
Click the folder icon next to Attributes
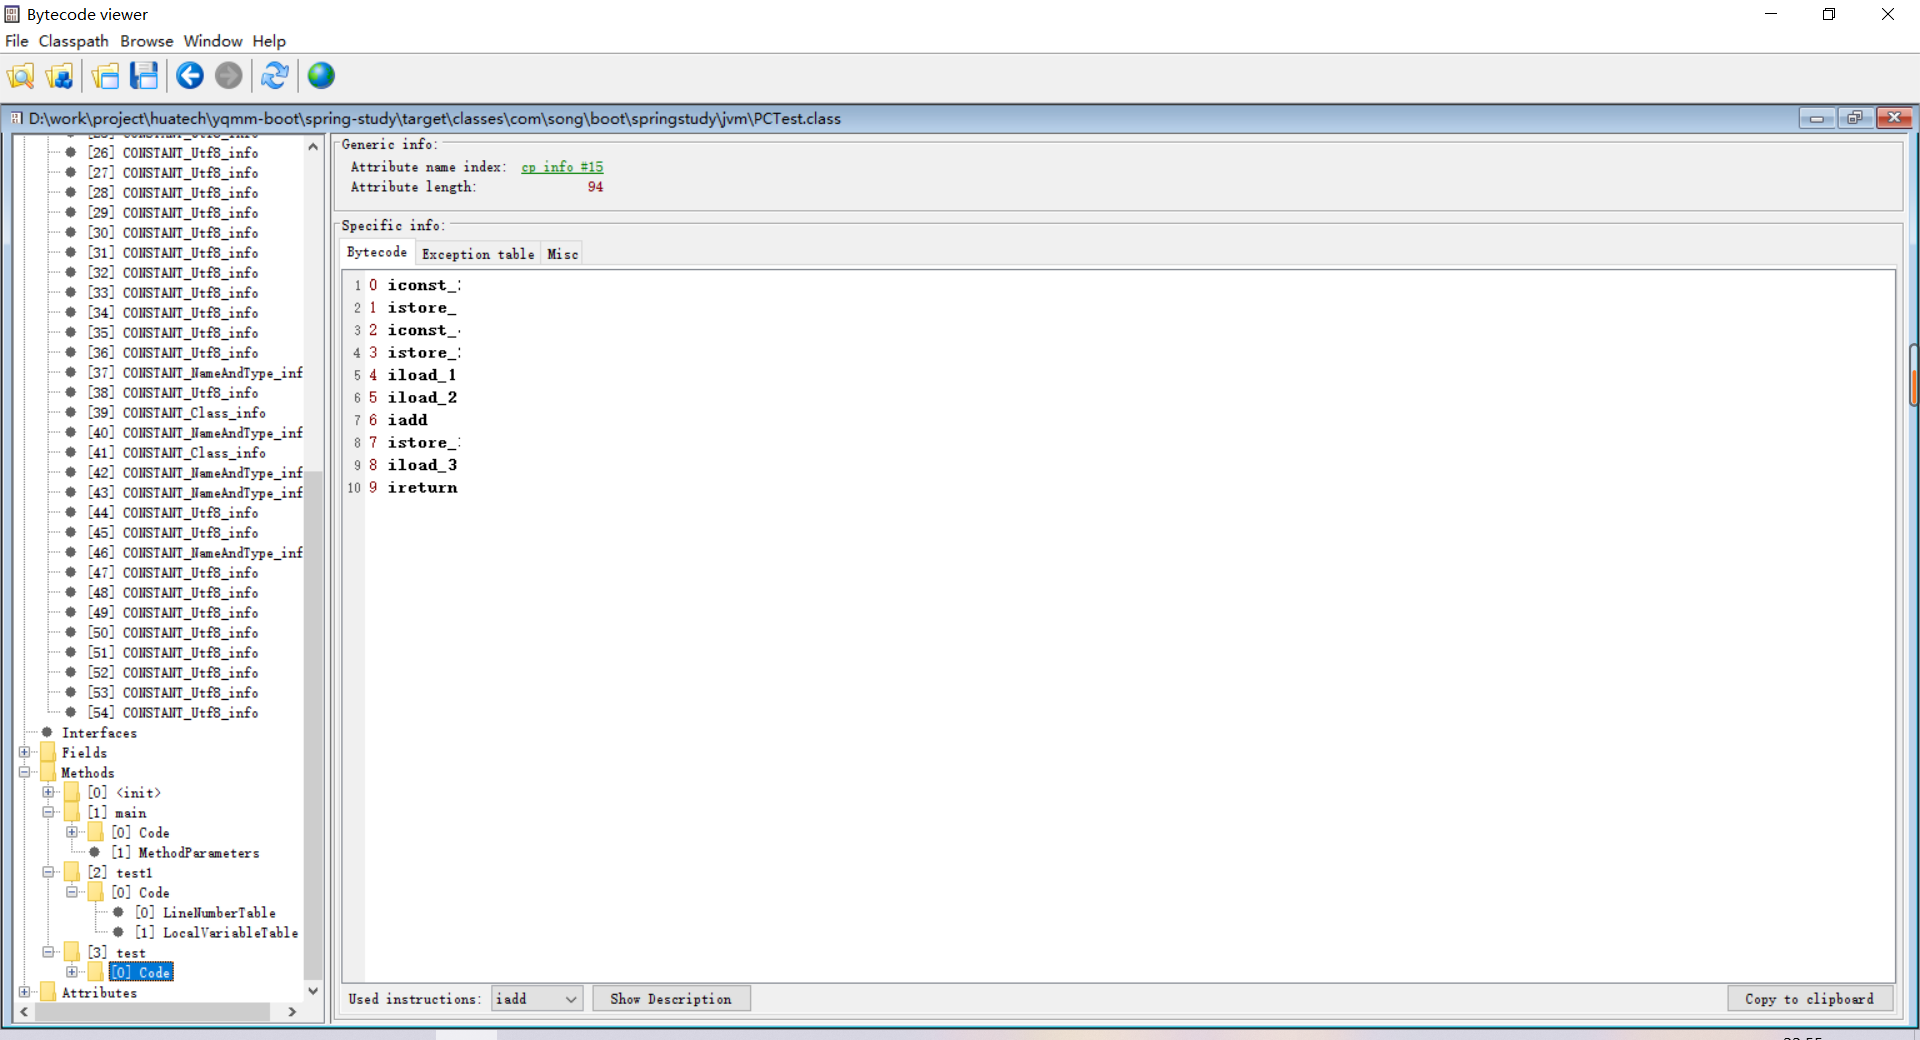coord(48,992)
